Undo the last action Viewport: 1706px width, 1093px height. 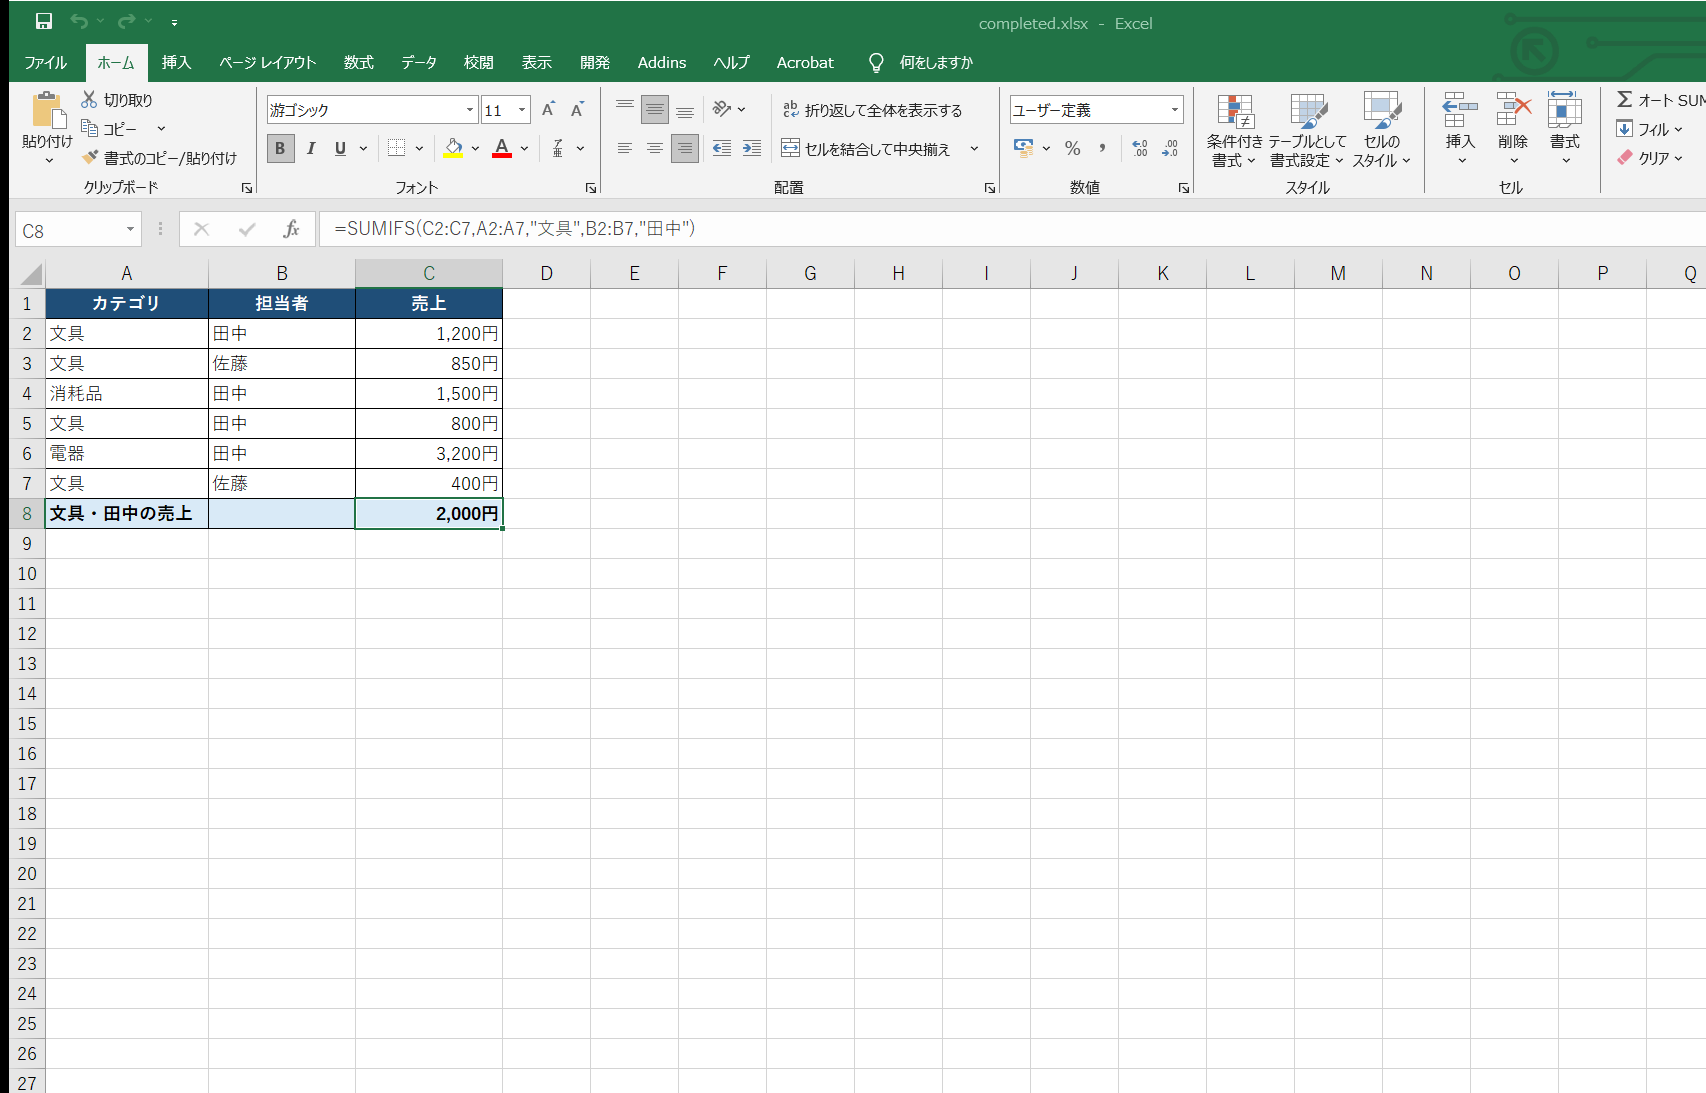click(x=79, y=21)
